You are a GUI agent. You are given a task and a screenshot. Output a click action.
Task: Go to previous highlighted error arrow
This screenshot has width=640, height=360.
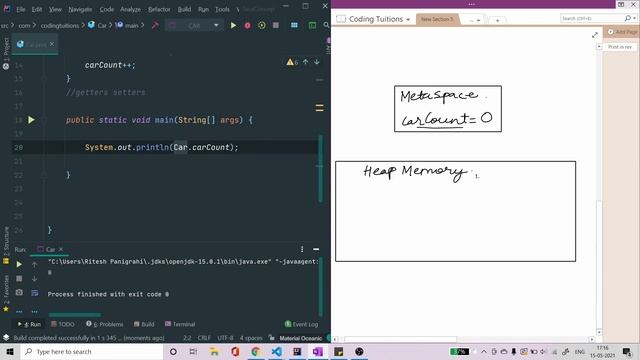305,62
